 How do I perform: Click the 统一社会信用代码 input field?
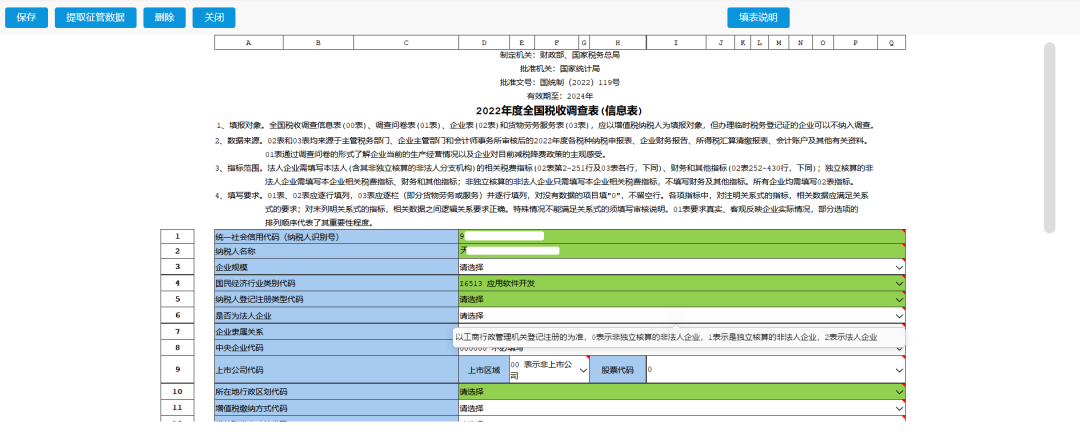pyautogui.click(x=682, y=236)
